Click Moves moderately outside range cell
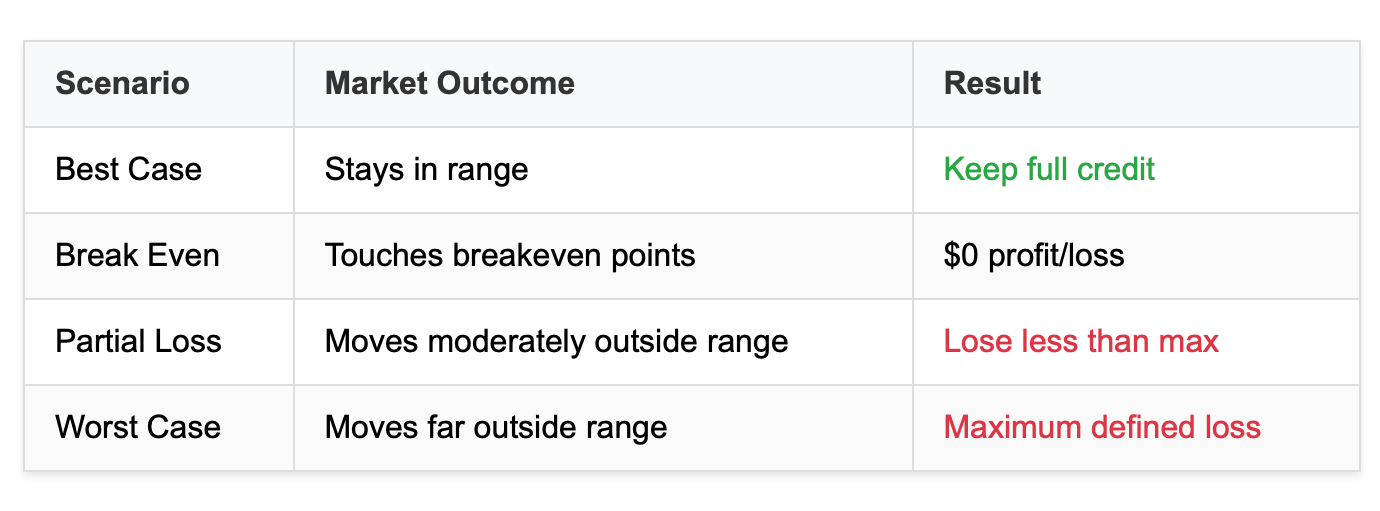This screenshot has width=1380, height=511. tap(603, 342)
